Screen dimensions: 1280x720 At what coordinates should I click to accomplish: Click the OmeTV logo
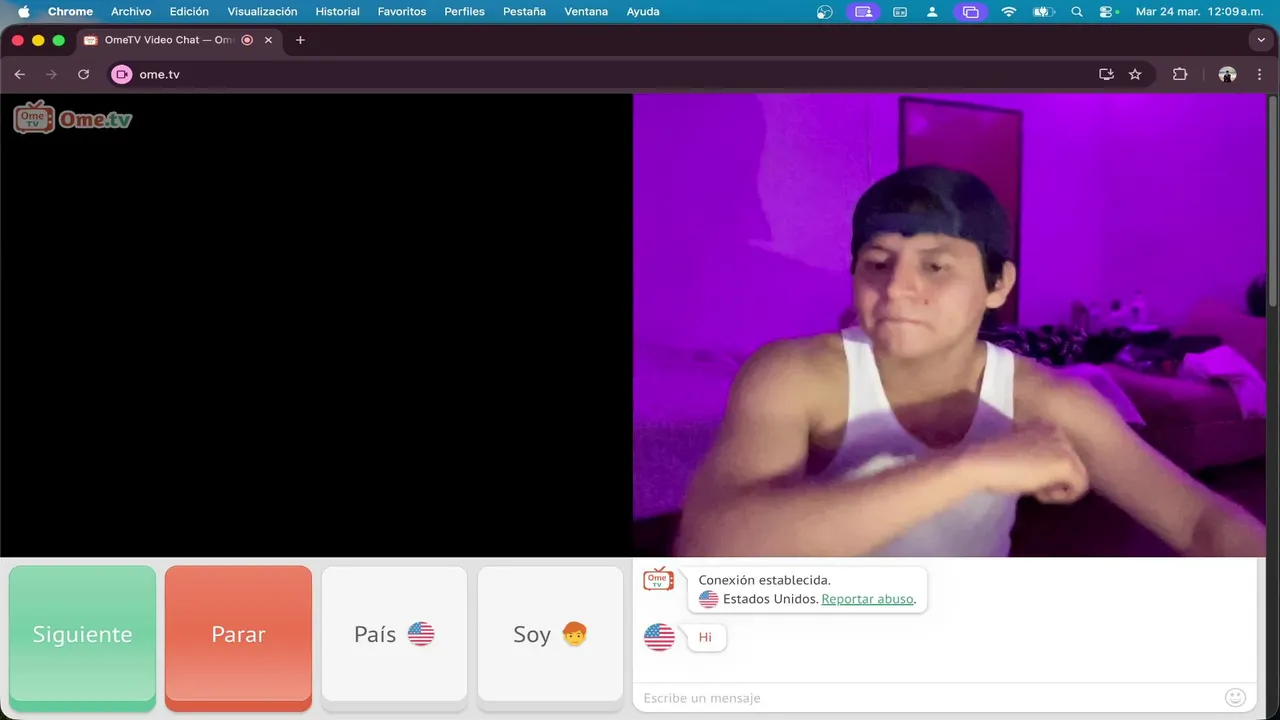click(x=72, y=118)
